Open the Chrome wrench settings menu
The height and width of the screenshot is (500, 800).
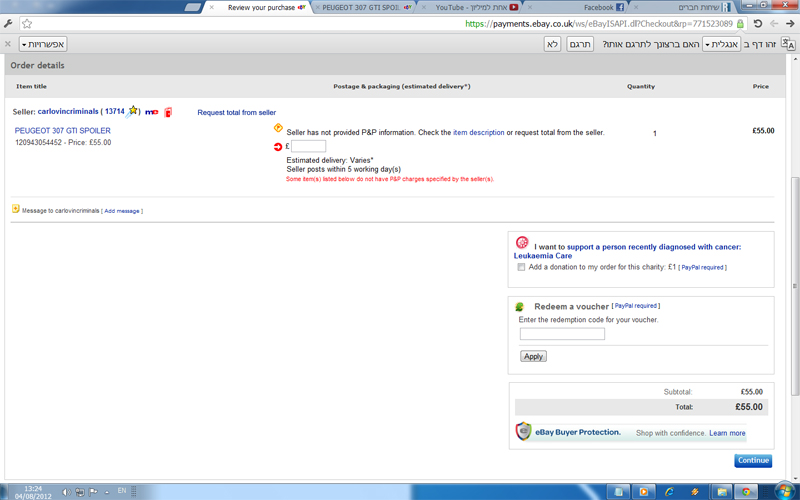(x=8, y=22)
